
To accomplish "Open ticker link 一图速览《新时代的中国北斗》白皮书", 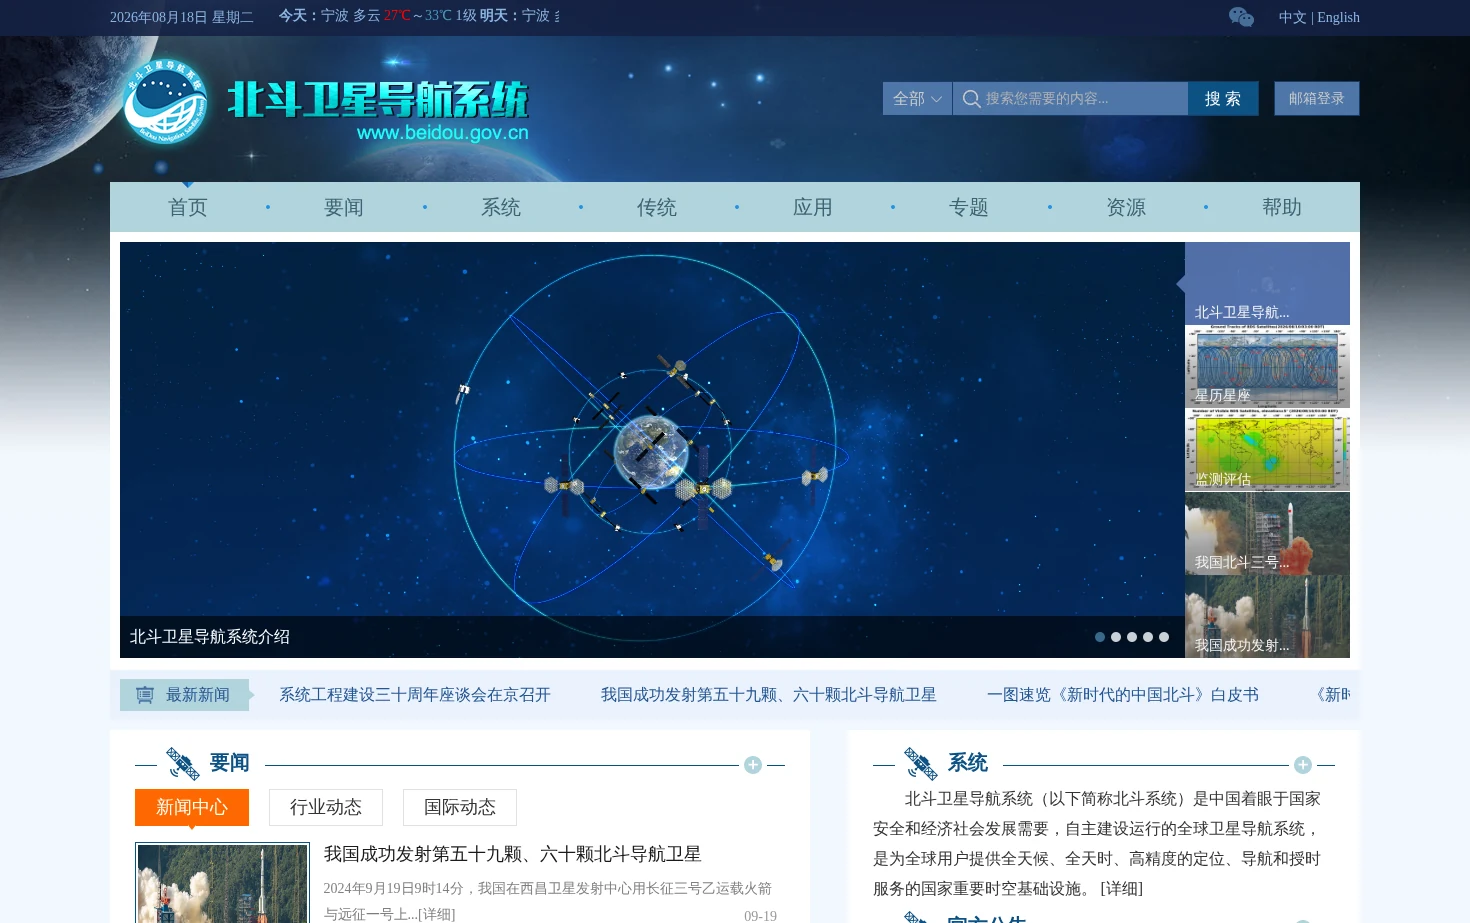I will [x=1122, y=695].
